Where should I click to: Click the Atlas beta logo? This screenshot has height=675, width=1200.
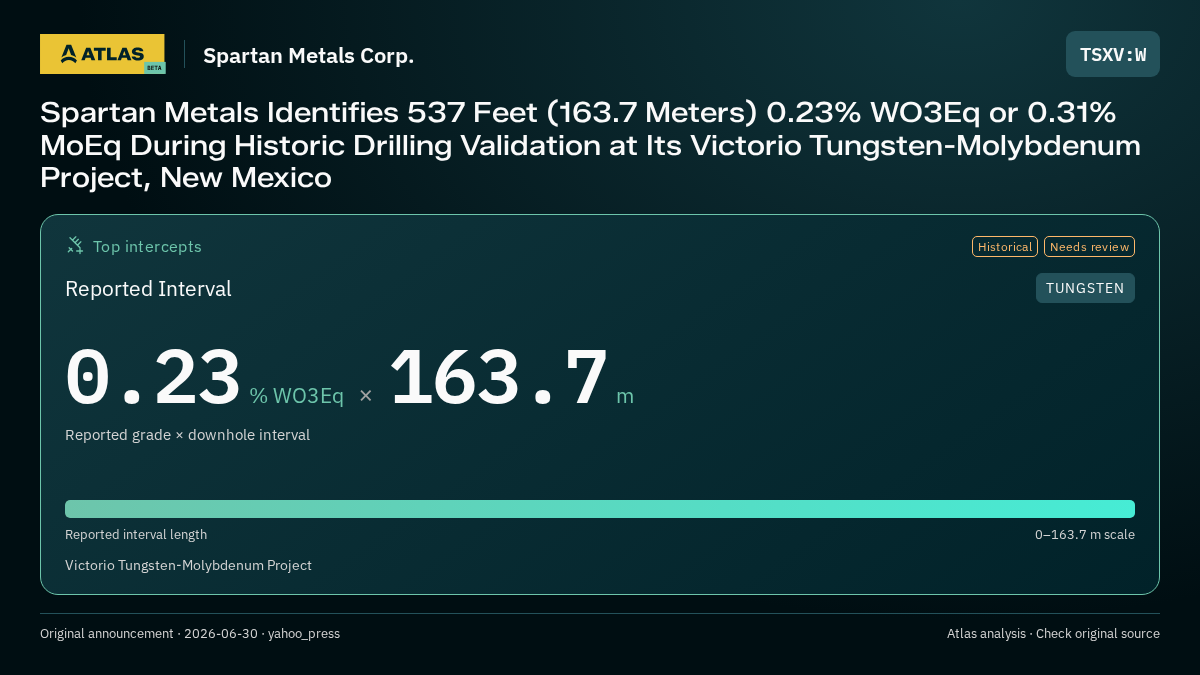(102, 54)
